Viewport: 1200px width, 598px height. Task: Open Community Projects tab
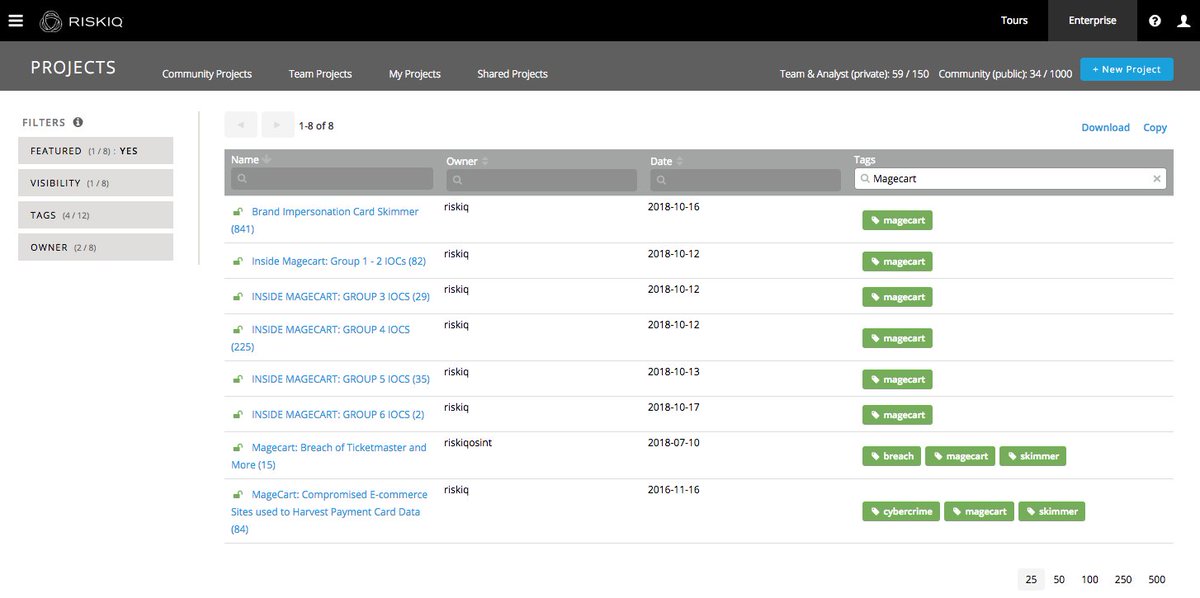(x=207, y=74)
